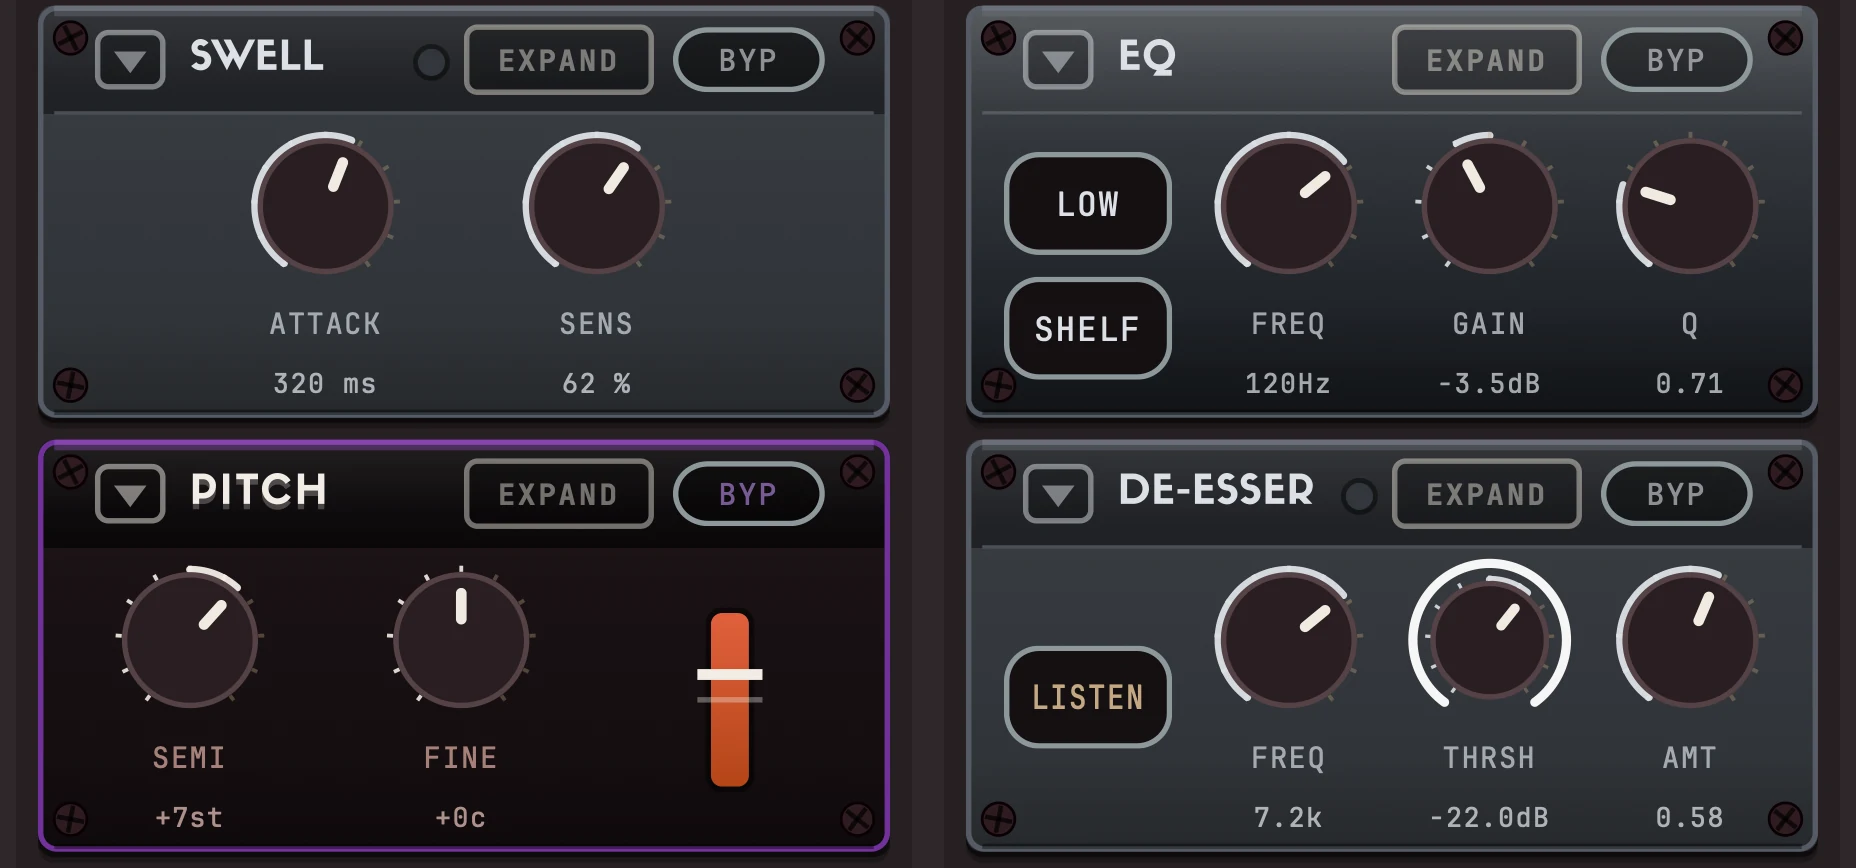1856x868 pixels.
Task: Click the -3.5dB gain value
Action: pyautogui.click(x=1489, y=384)
